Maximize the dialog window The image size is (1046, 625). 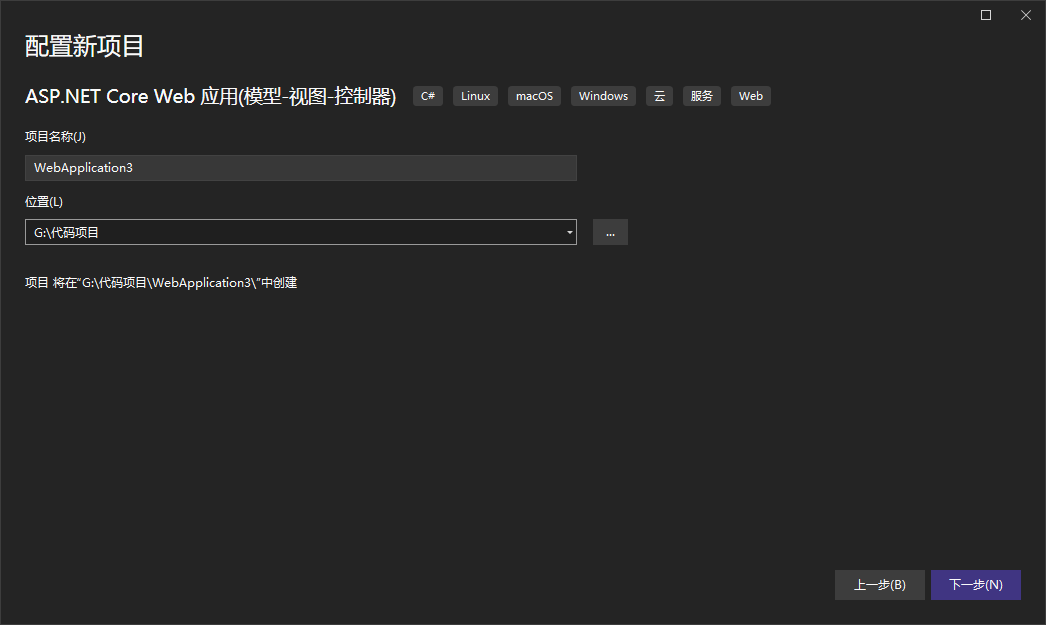click(x=985, y=15)
